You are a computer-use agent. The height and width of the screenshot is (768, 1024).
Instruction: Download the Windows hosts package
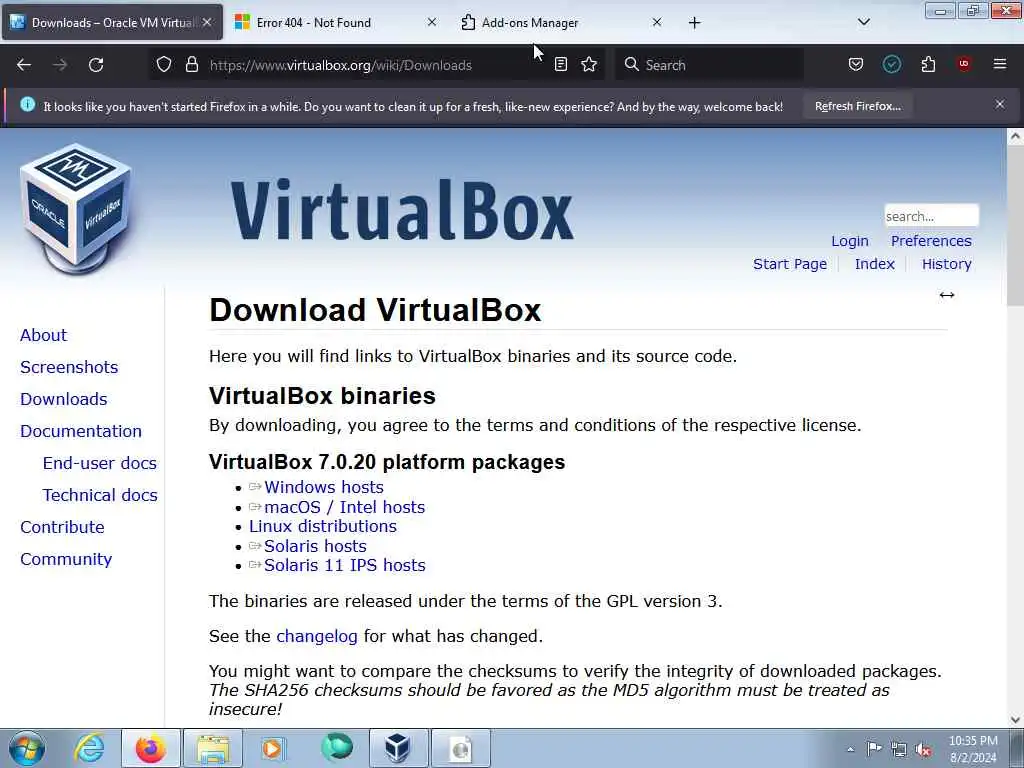[x=323, y=487]
